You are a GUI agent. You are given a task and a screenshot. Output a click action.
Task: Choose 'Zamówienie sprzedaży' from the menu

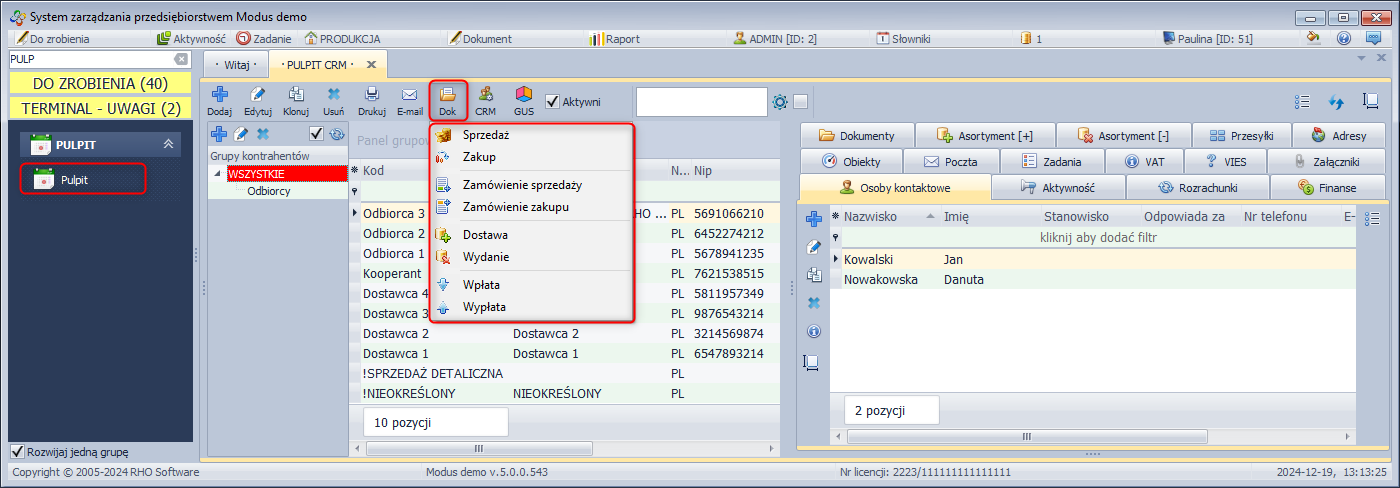522,185
